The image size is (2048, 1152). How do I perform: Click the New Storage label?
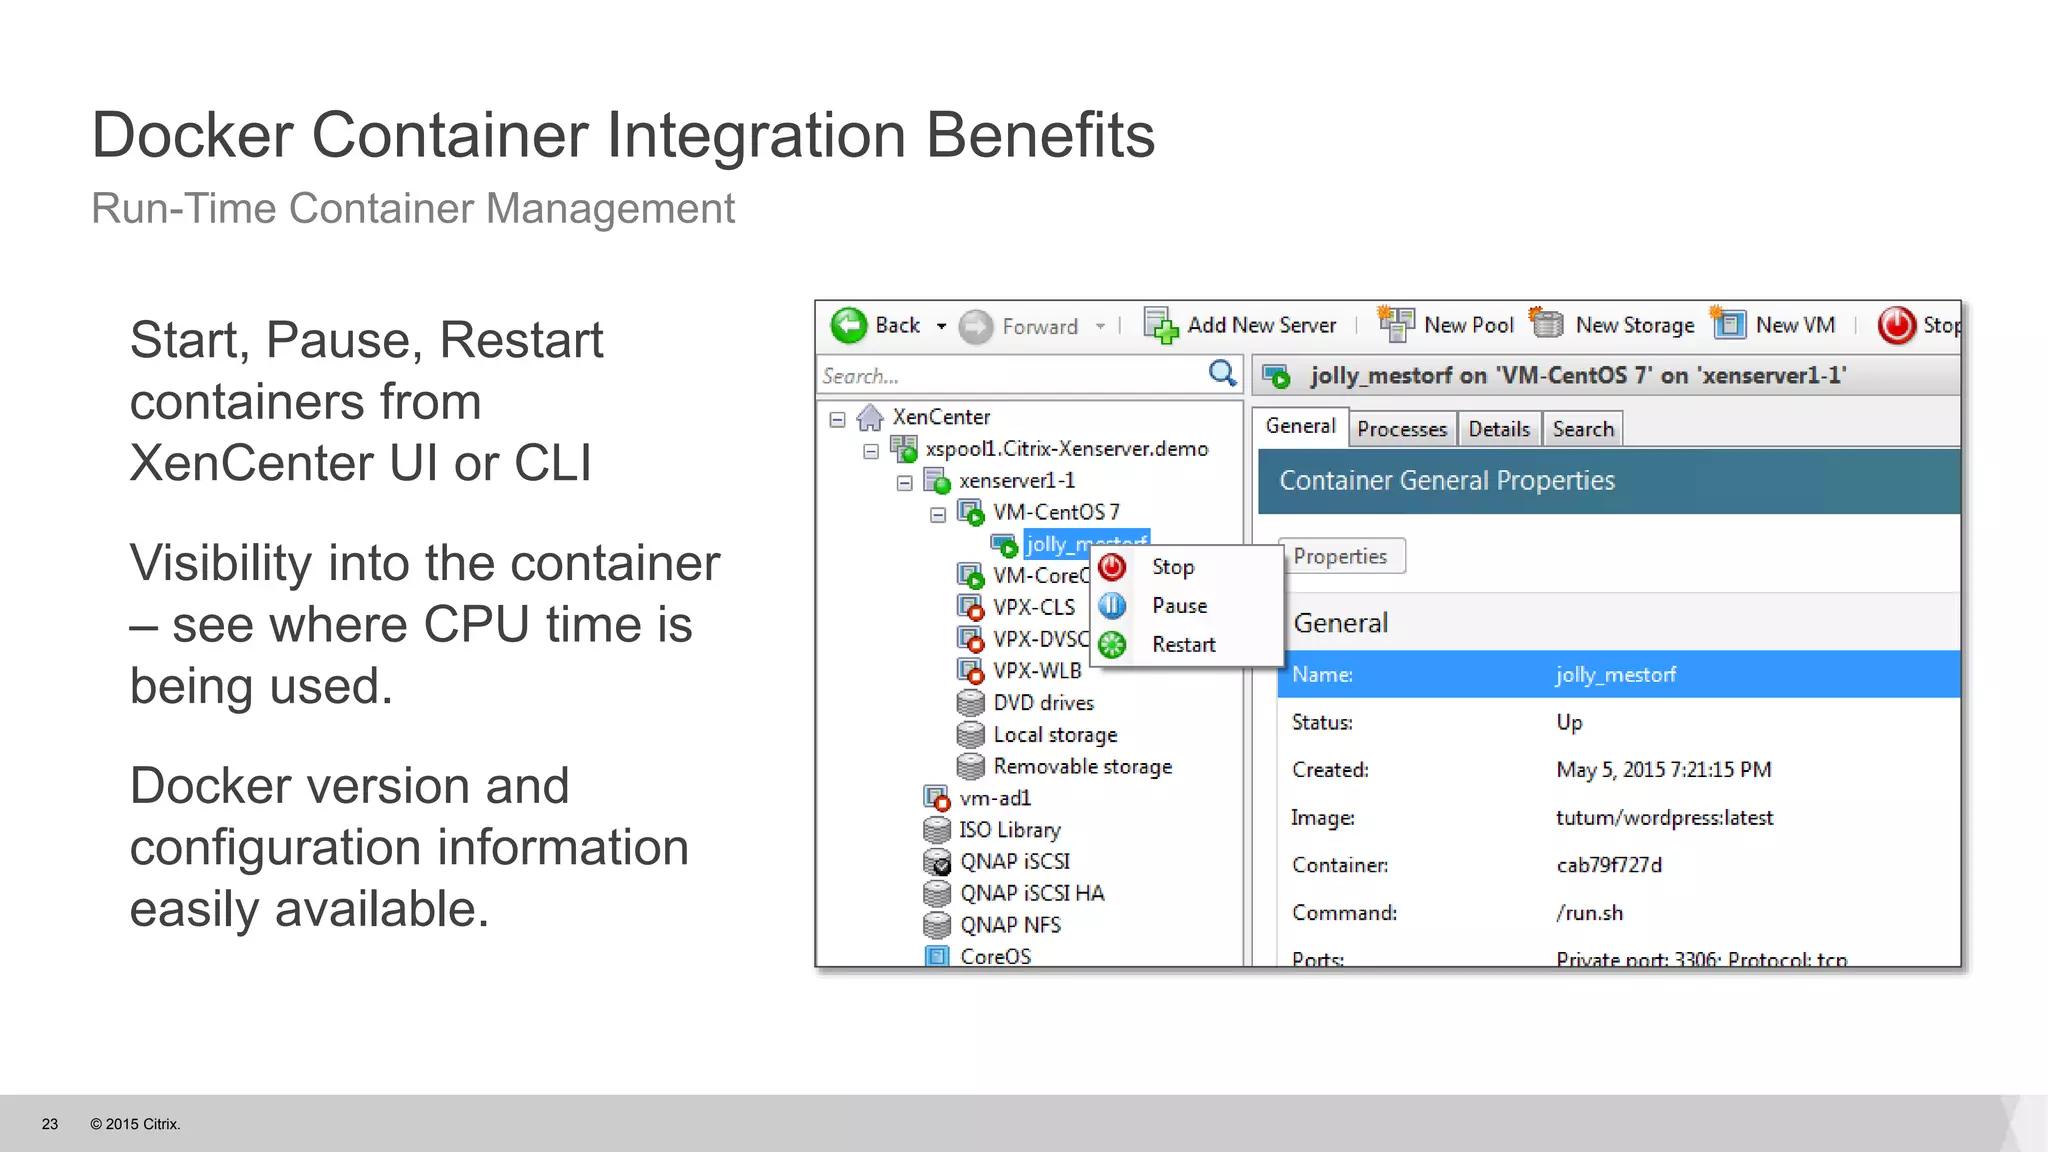tap(1635, 325)
